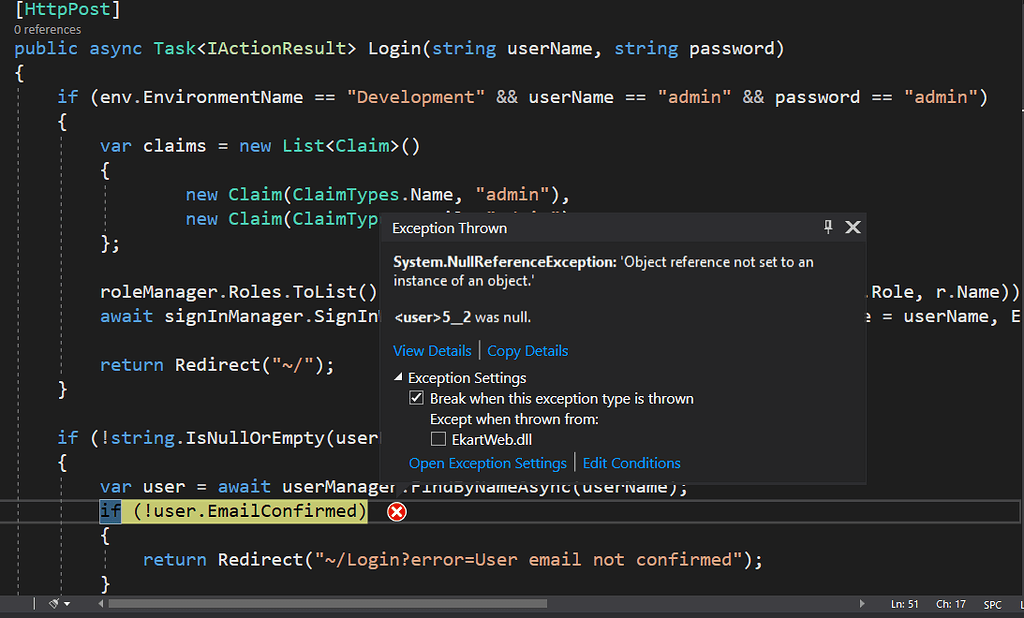This screenshot has width=1024, height=618.
Task: Click View Details in the exception popup
Action: (432, 351)
